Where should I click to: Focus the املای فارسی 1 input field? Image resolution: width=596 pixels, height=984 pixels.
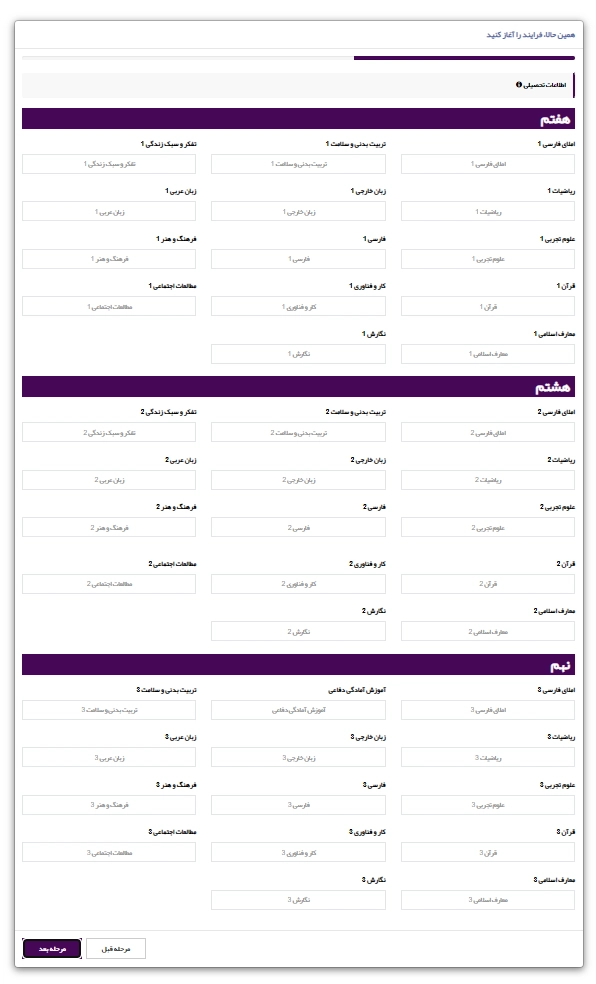[487, 164]
